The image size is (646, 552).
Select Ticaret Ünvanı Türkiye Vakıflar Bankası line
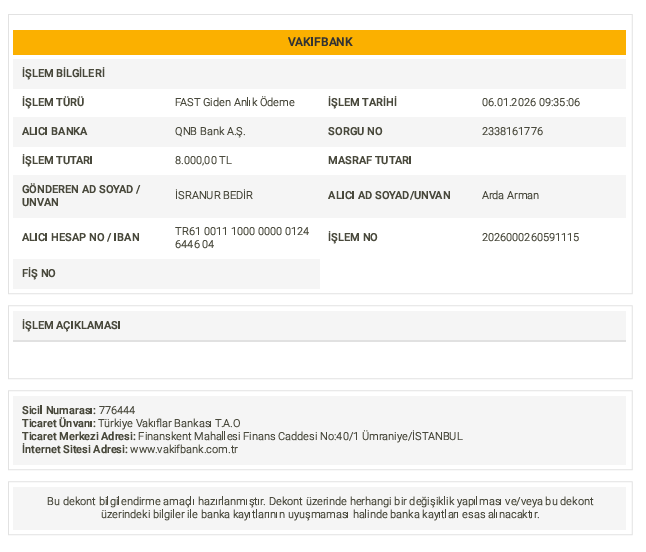coord(131,423)
